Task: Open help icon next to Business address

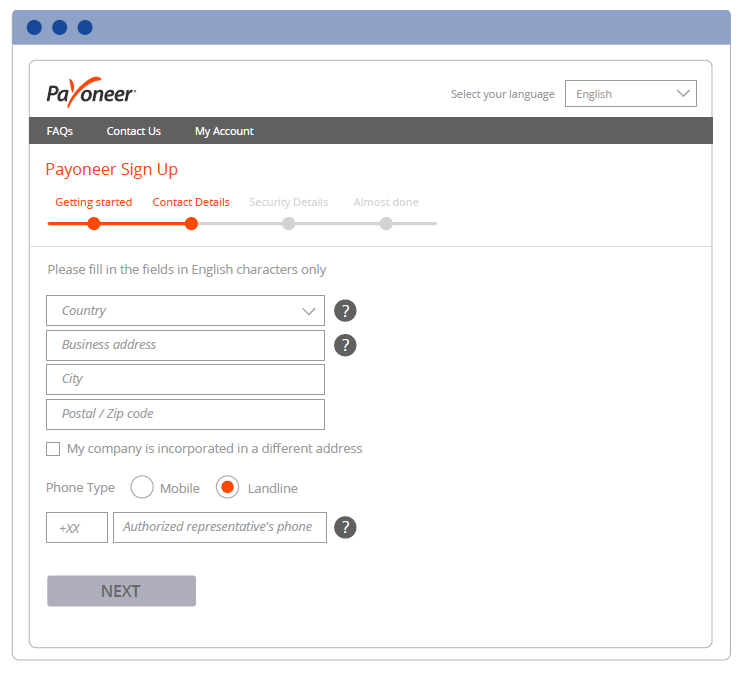Action: point(345,345)
